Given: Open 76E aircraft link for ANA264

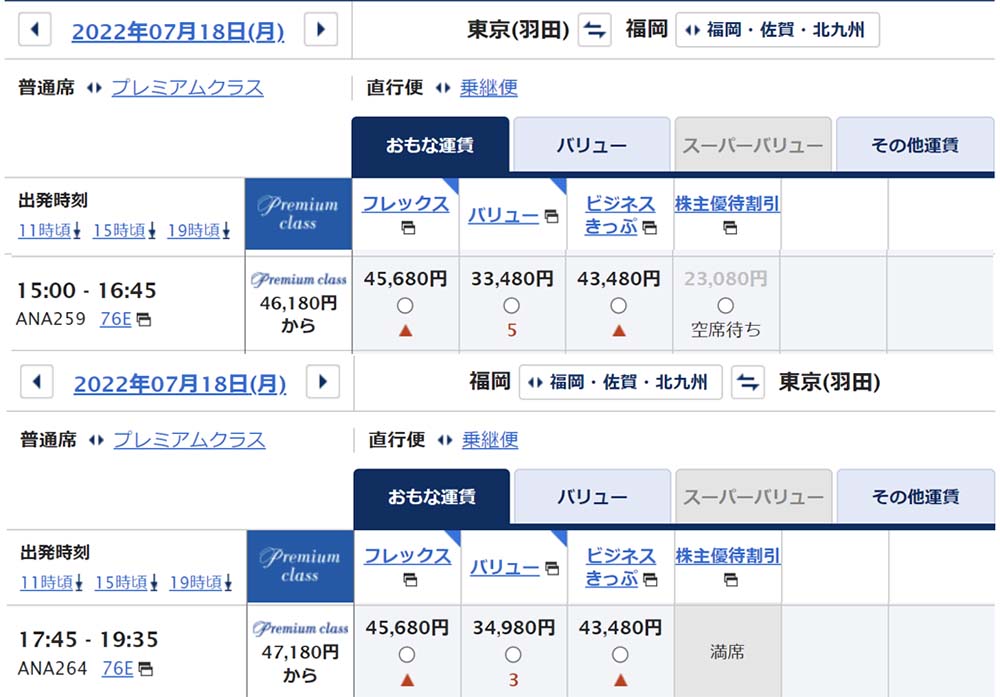Looking at the screenshot, I should coord(117,668).
